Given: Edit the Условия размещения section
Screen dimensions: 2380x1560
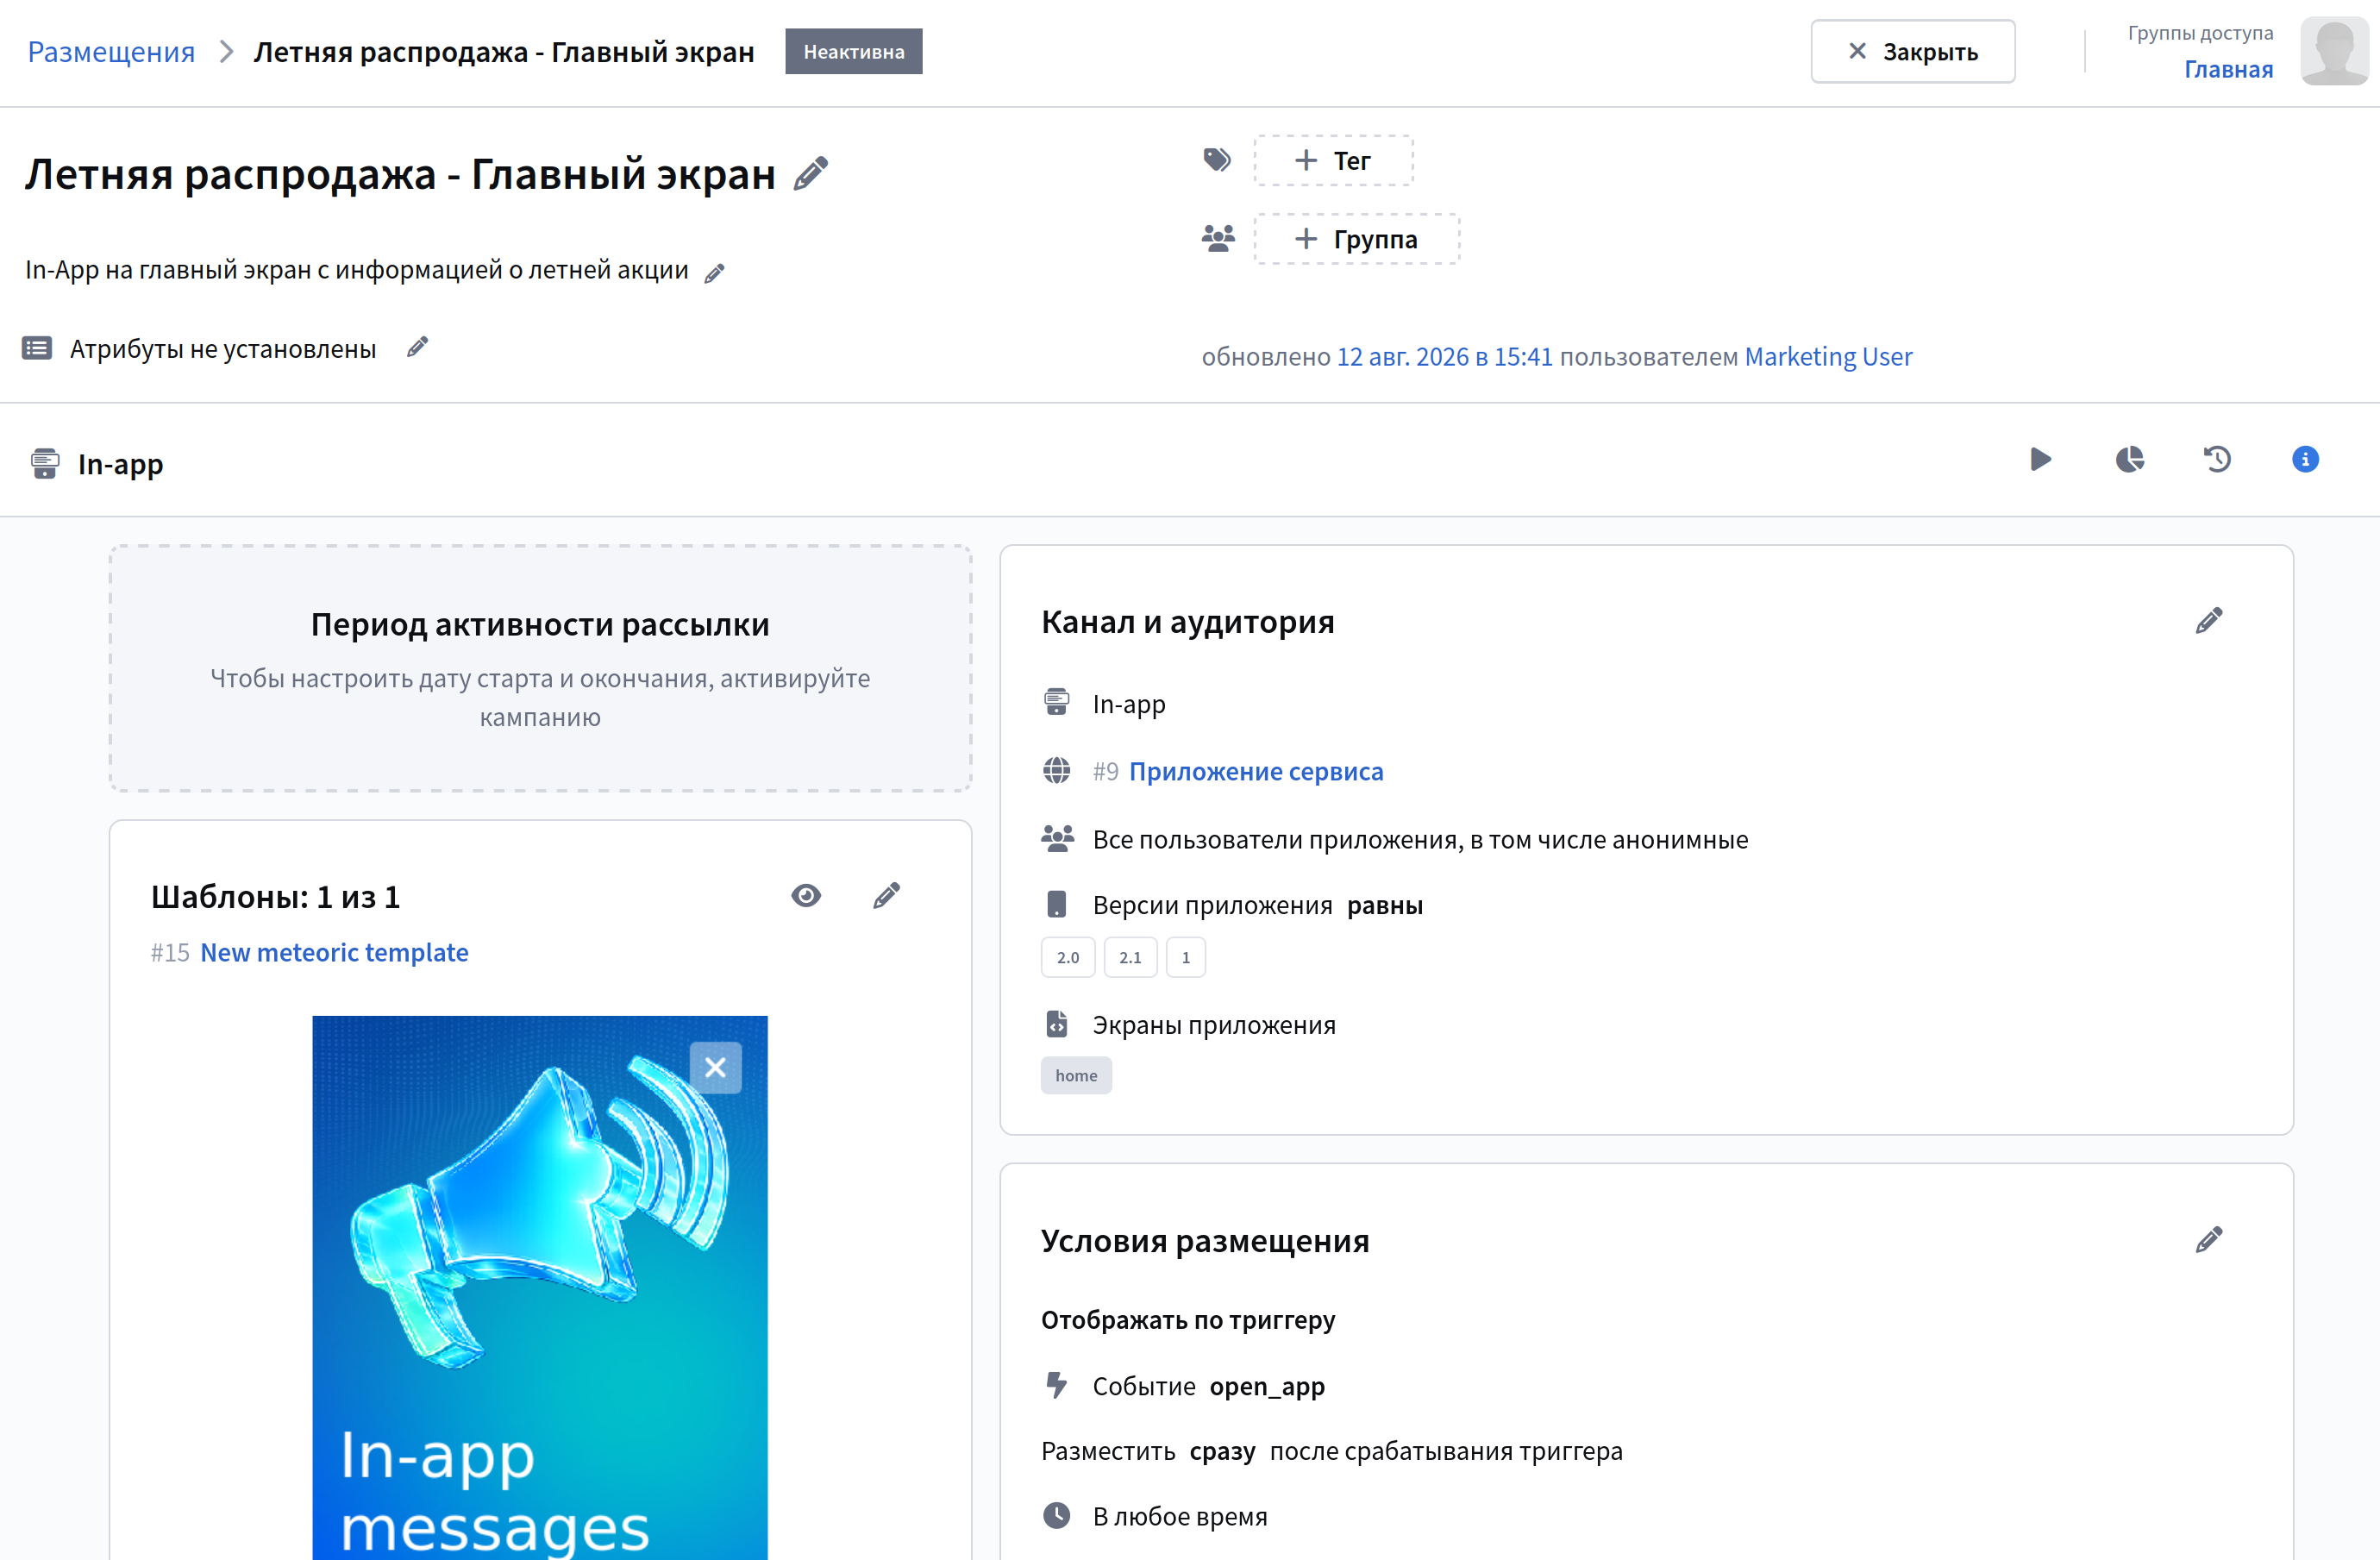Looking at the screenshot, I should pos(2209,1240).
